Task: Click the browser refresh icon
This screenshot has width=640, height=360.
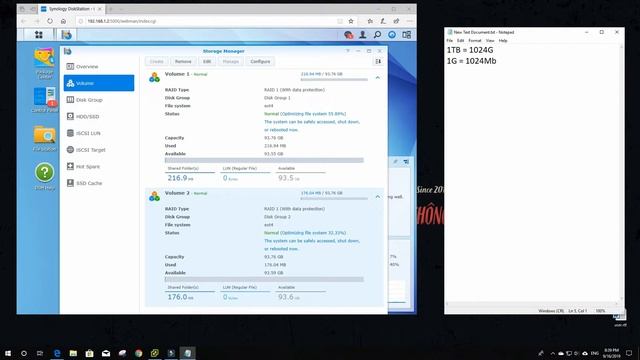Action: pyautogui.click(x=50, y=21)
